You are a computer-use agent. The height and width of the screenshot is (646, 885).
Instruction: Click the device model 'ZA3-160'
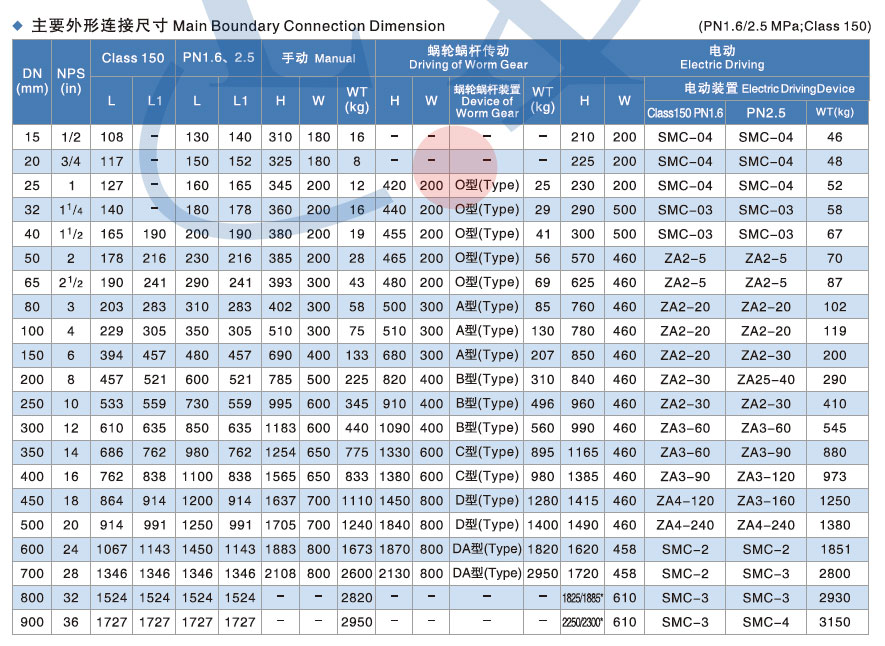pyautogui.click(x=766, y=501)
